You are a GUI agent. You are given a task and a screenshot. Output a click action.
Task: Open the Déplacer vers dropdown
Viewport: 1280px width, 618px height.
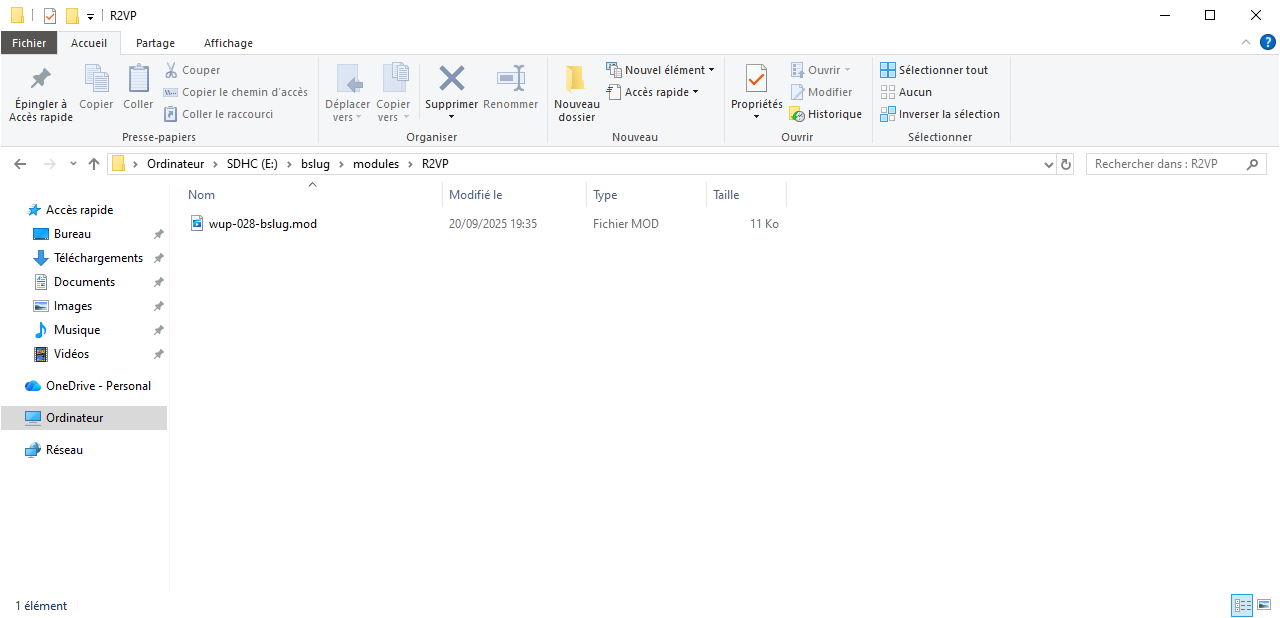[x=347, y=110]
